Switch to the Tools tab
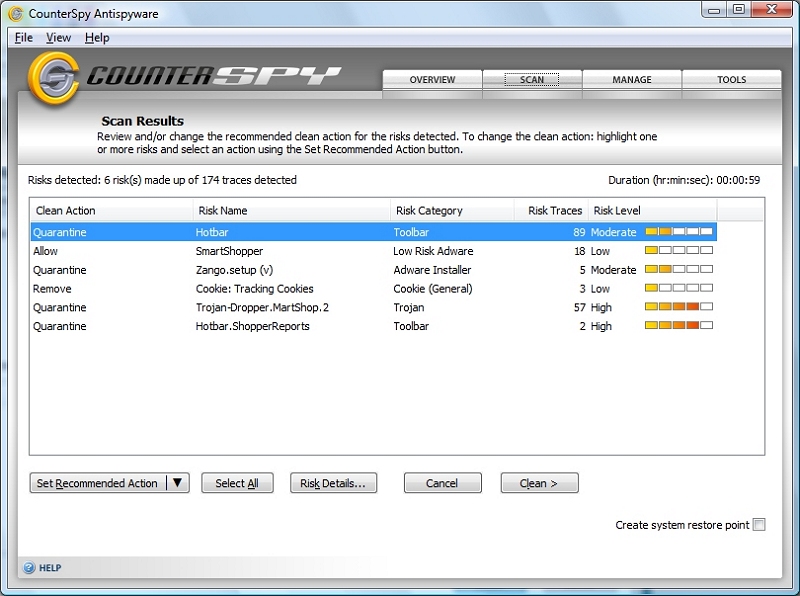 click(x=732, y=80)
